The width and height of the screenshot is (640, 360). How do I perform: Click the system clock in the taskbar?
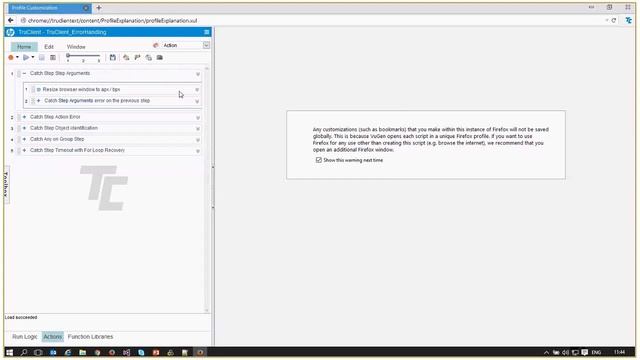(619, 352)
